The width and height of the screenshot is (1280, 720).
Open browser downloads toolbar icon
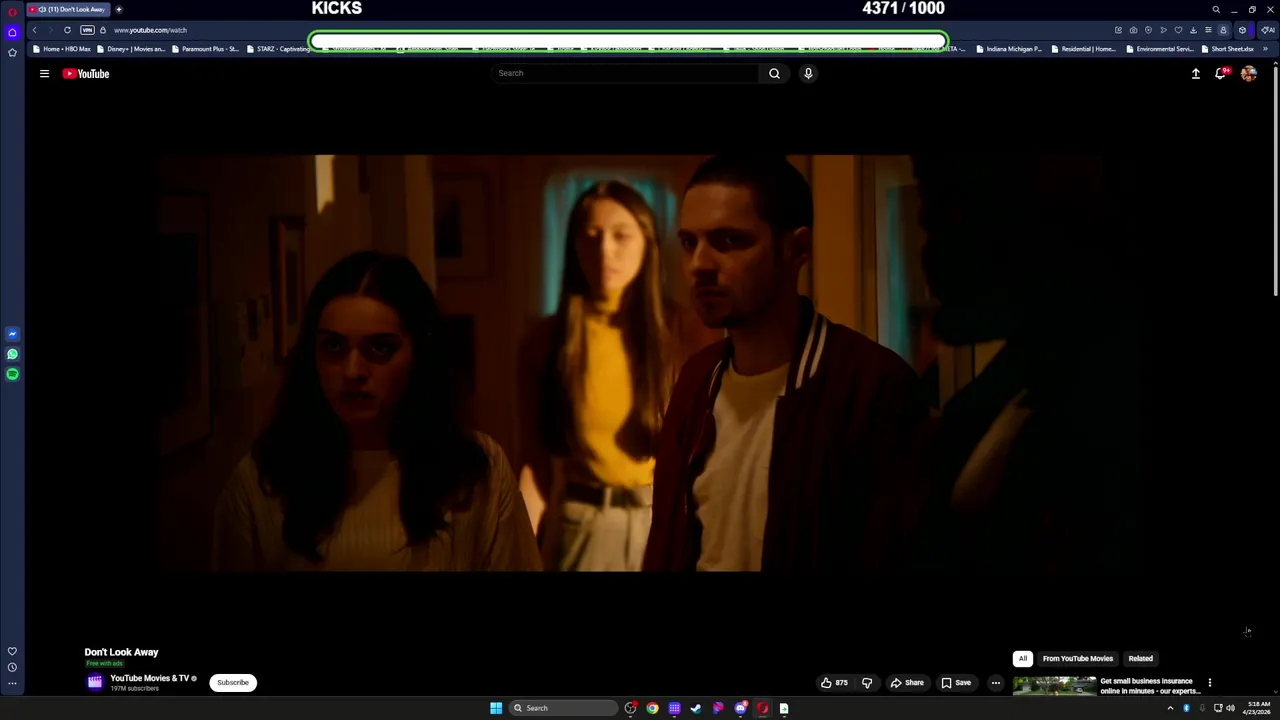coord(1193,30)
